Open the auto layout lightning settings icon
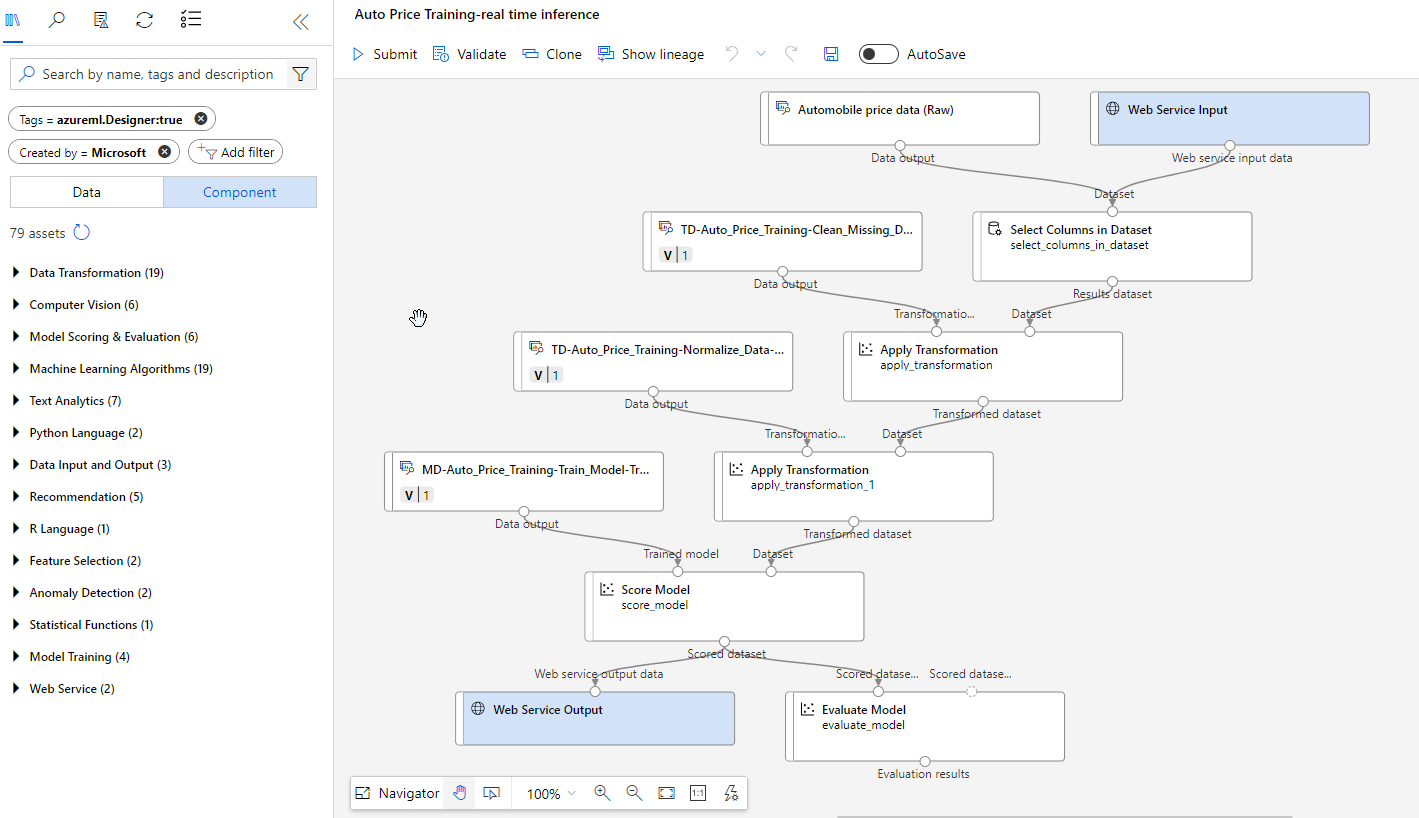The width and height of the screenshot is (1419, 818). click(x=731, y=793)
